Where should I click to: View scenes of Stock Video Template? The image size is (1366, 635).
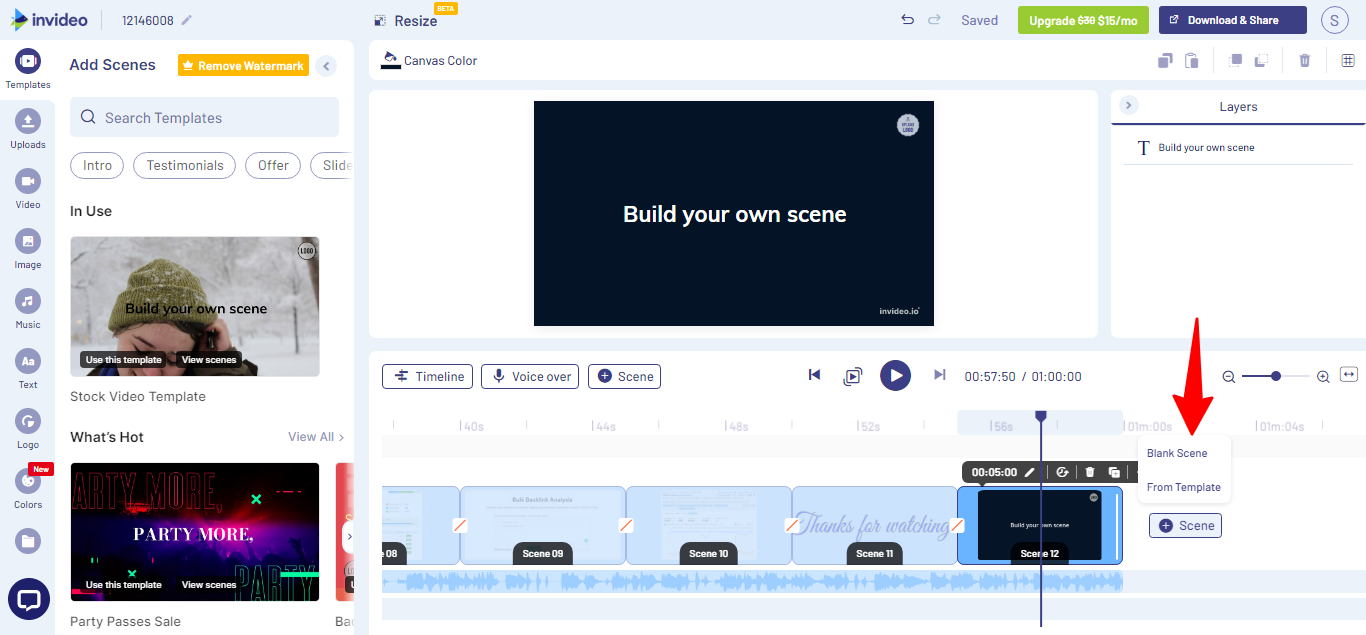pyautogui.click(x=209, y=360)
